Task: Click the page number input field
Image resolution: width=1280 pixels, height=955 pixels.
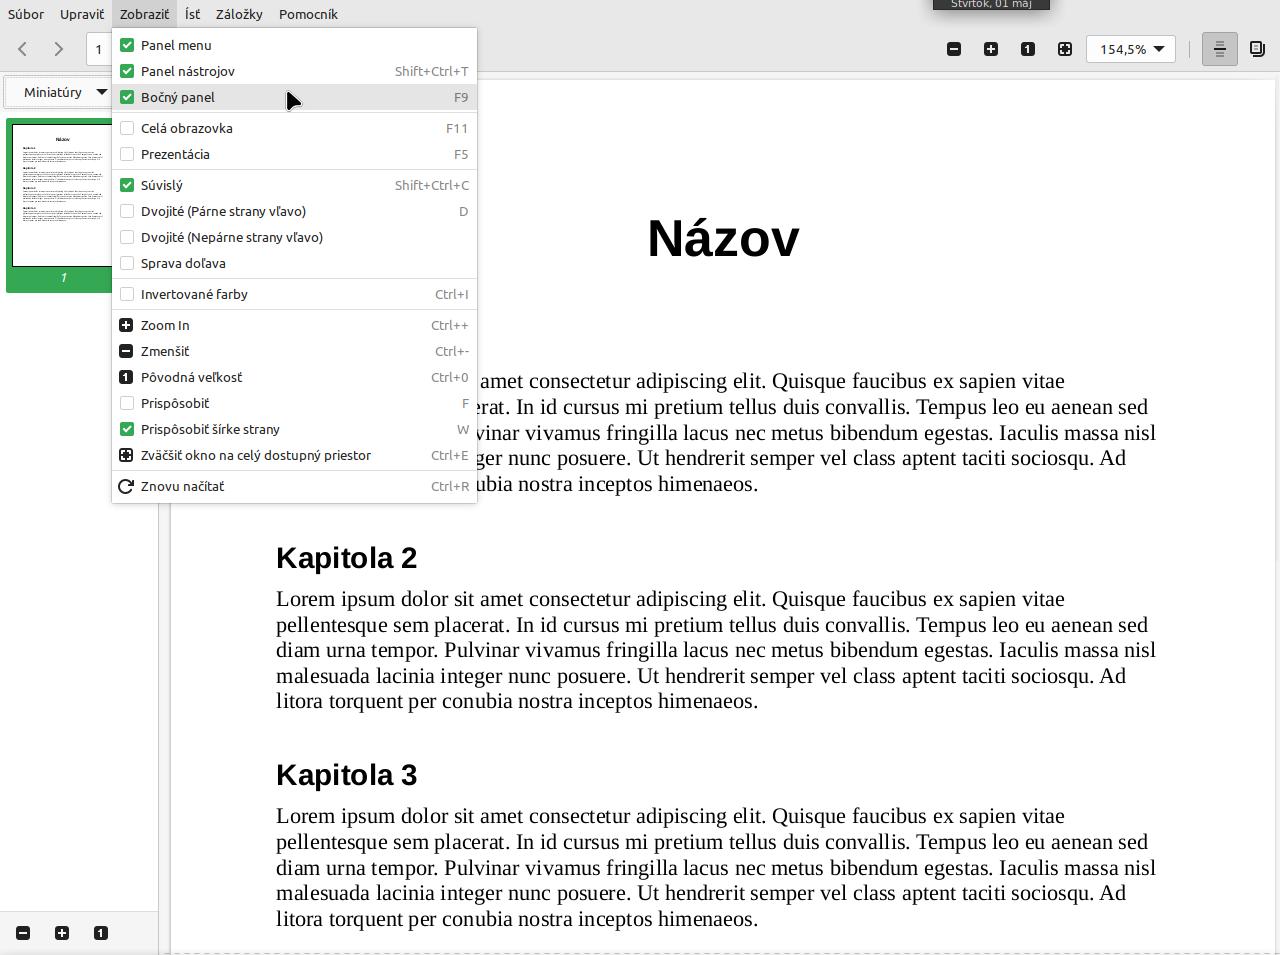Action: (100, 49)
